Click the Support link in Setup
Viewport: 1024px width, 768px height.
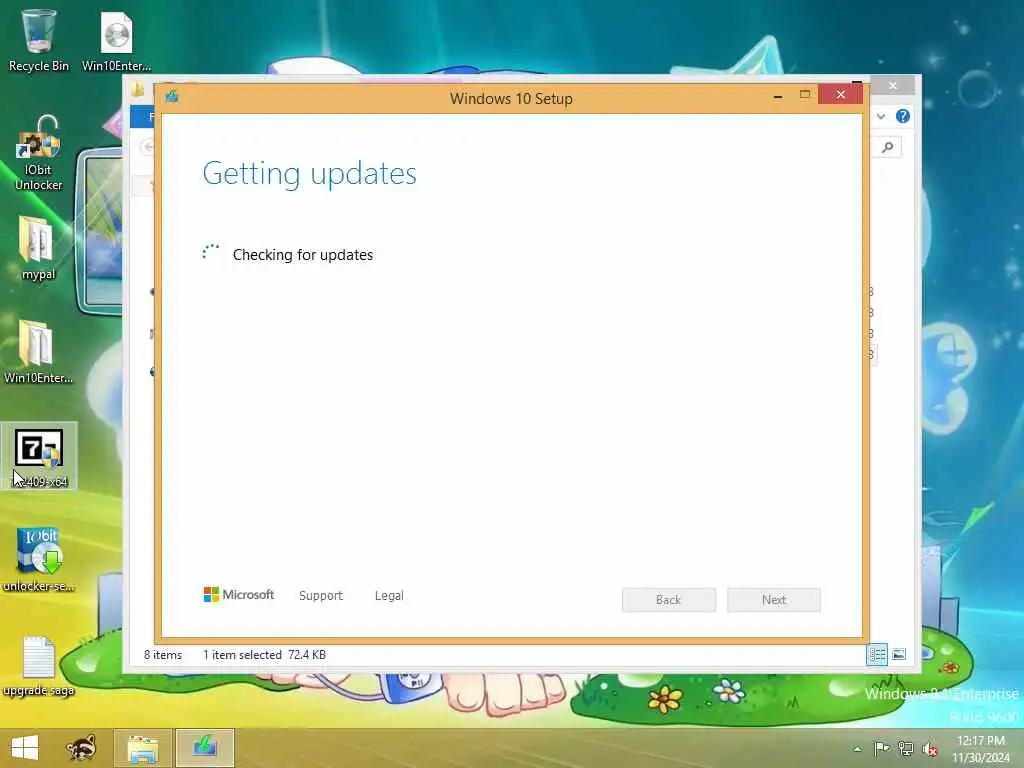pos(321,596)
